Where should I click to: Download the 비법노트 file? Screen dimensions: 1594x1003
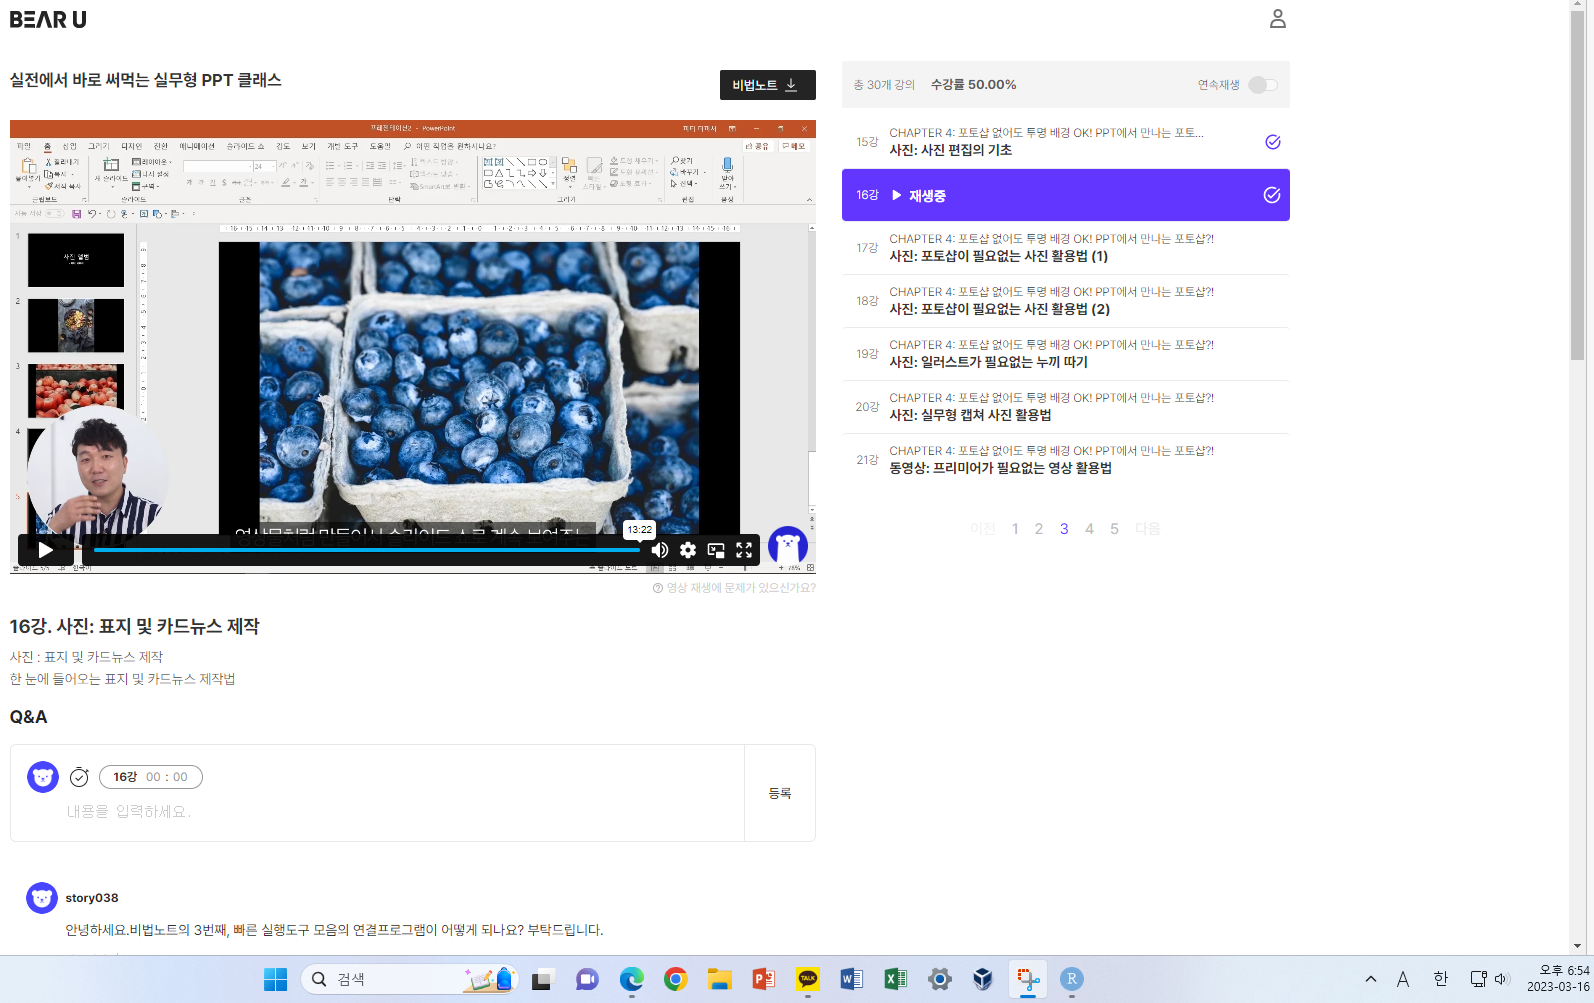point(768,85)
